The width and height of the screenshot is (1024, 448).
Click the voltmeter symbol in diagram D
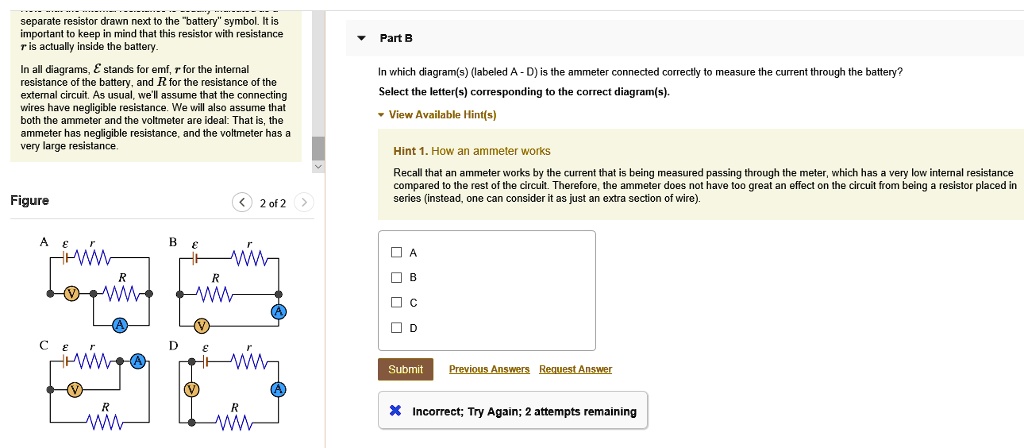(191, 390)
